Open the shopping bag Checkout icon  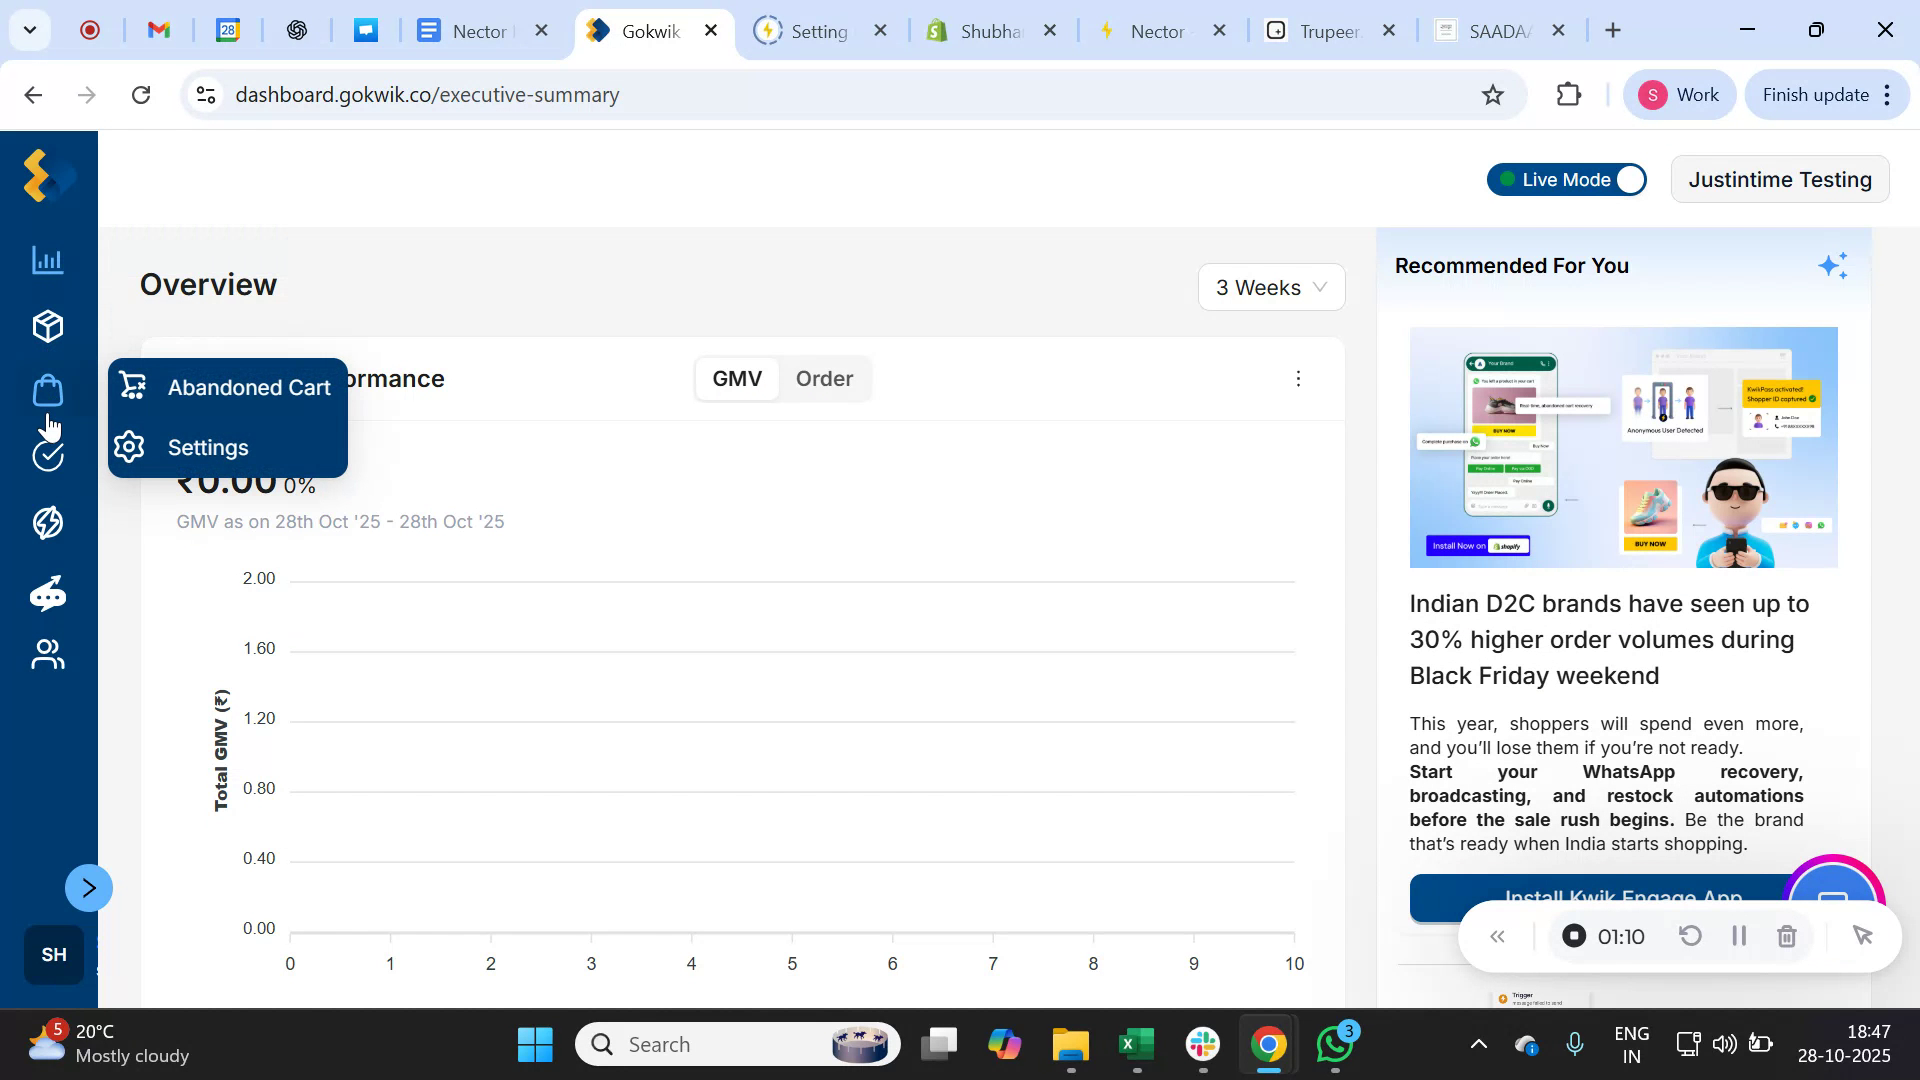(x=47, y=390)
